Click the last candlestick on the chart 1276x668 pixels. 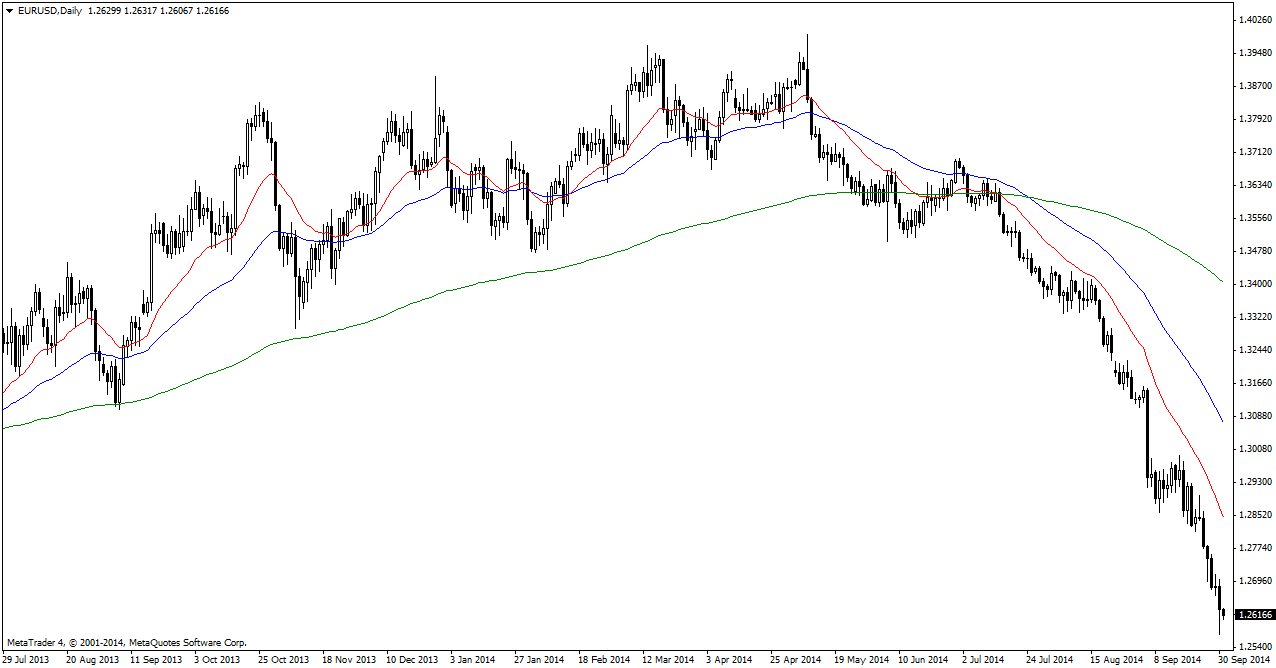1224,612
